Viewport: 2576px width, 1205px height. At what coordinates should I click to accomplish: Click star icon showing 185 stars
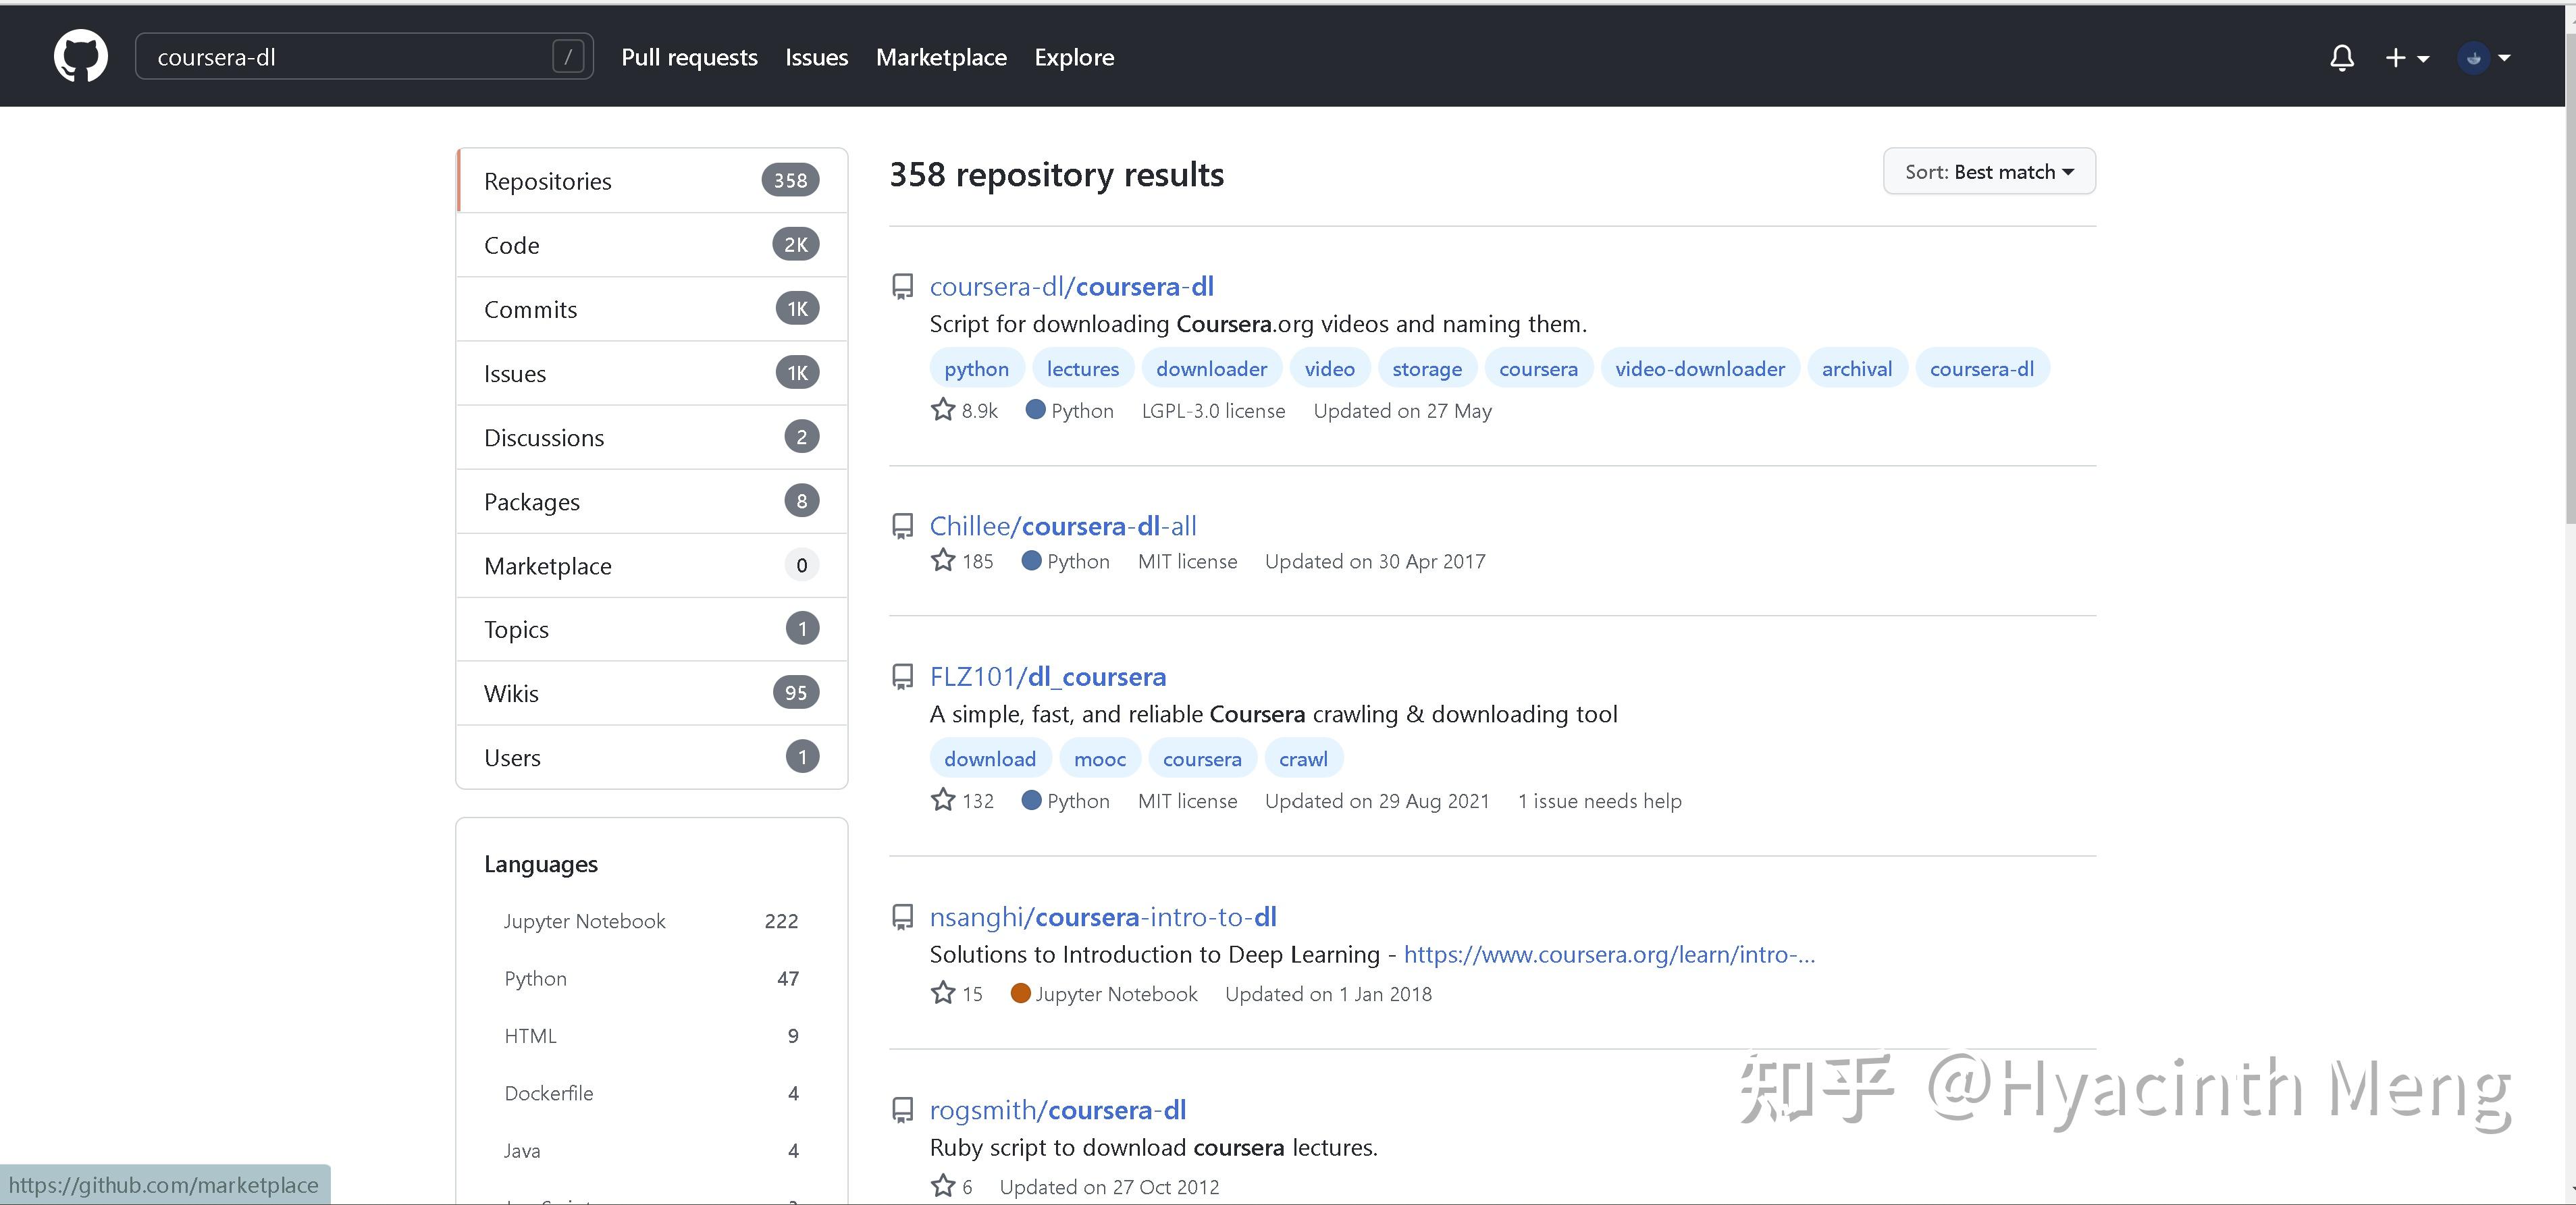click(943, 560)
